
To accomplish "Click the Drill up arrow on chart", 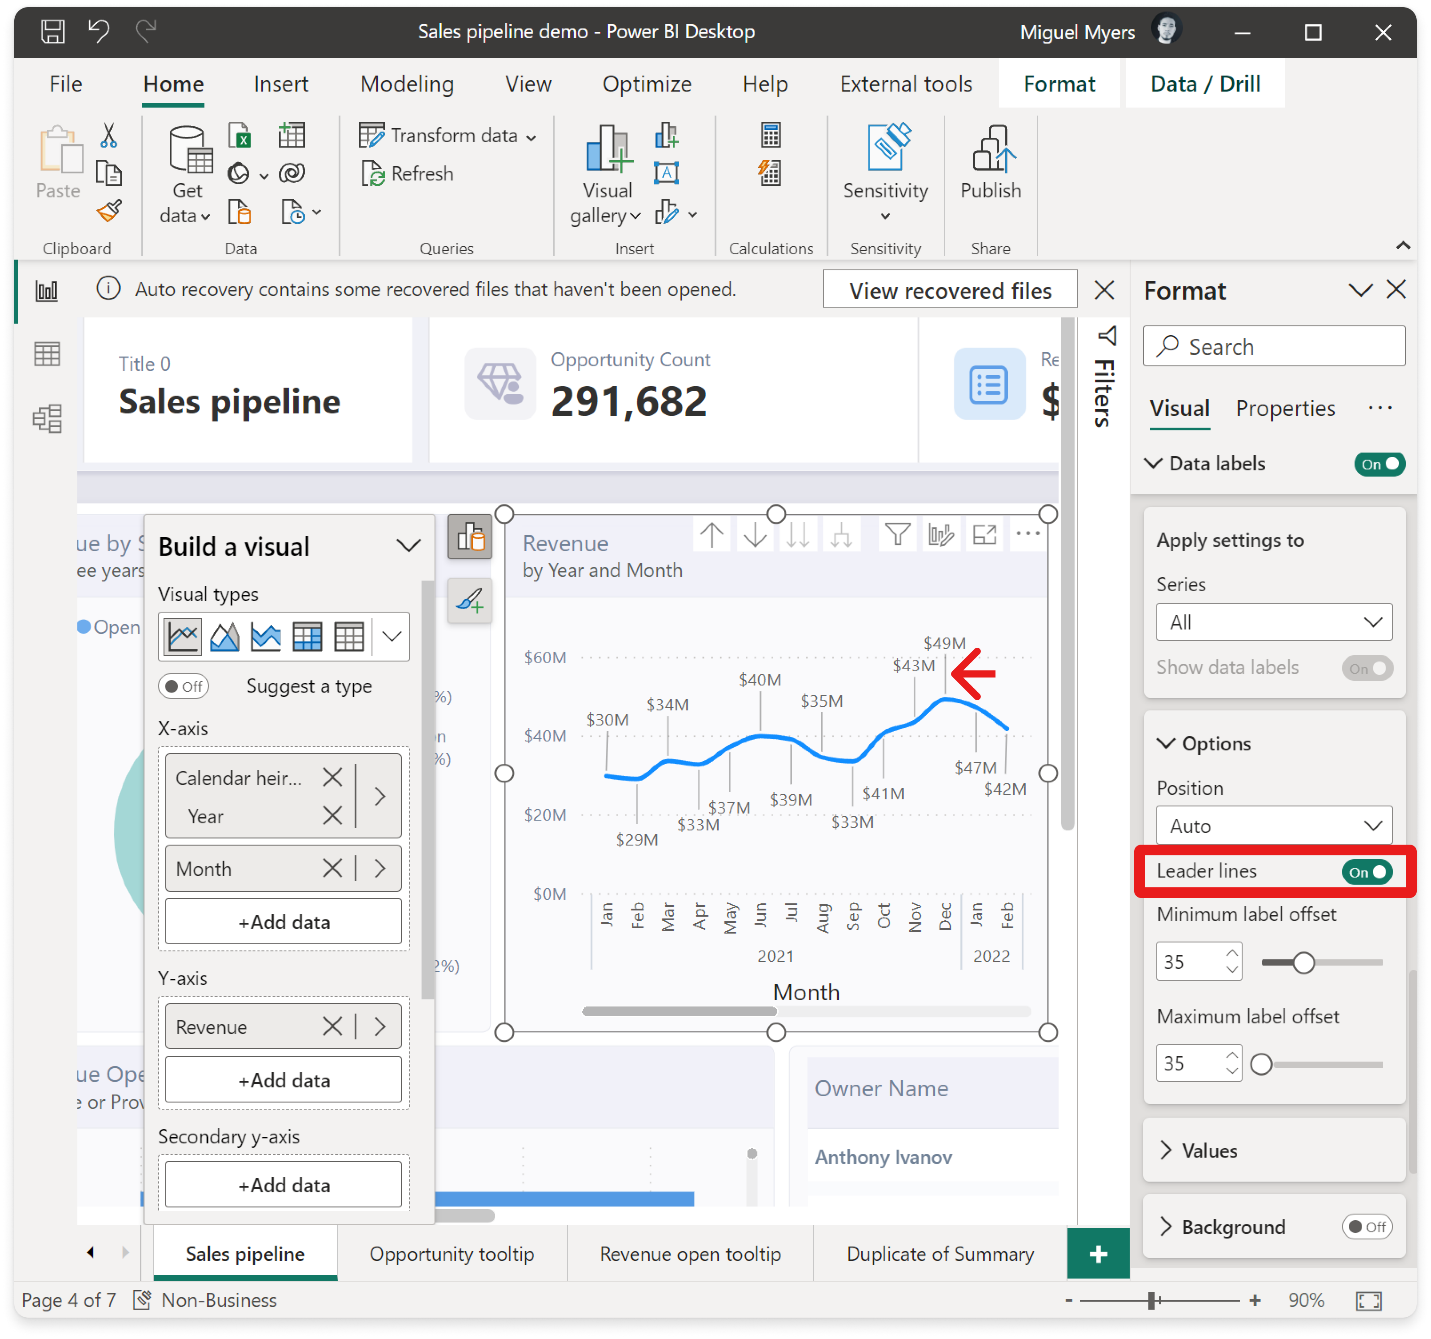I will [x=712, y=536].
